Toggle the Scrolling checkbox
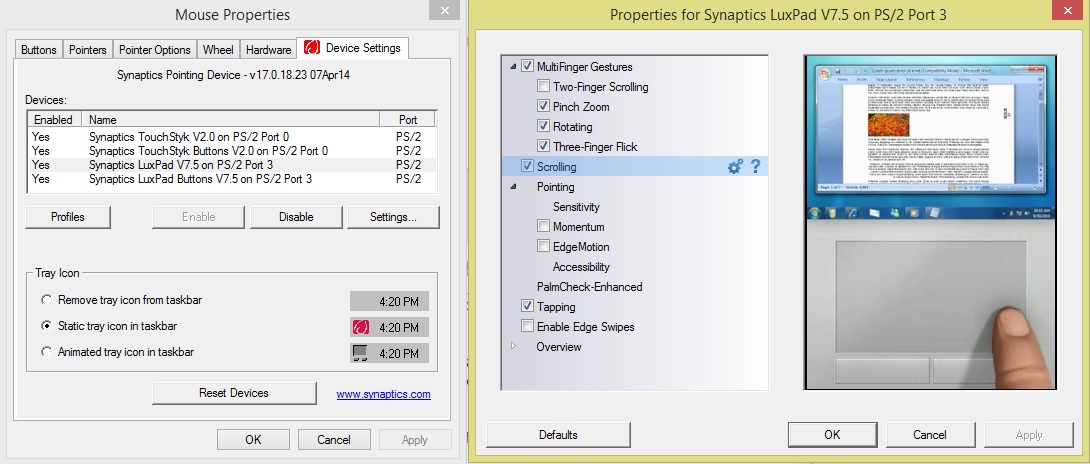 click(x=527, y=167)
